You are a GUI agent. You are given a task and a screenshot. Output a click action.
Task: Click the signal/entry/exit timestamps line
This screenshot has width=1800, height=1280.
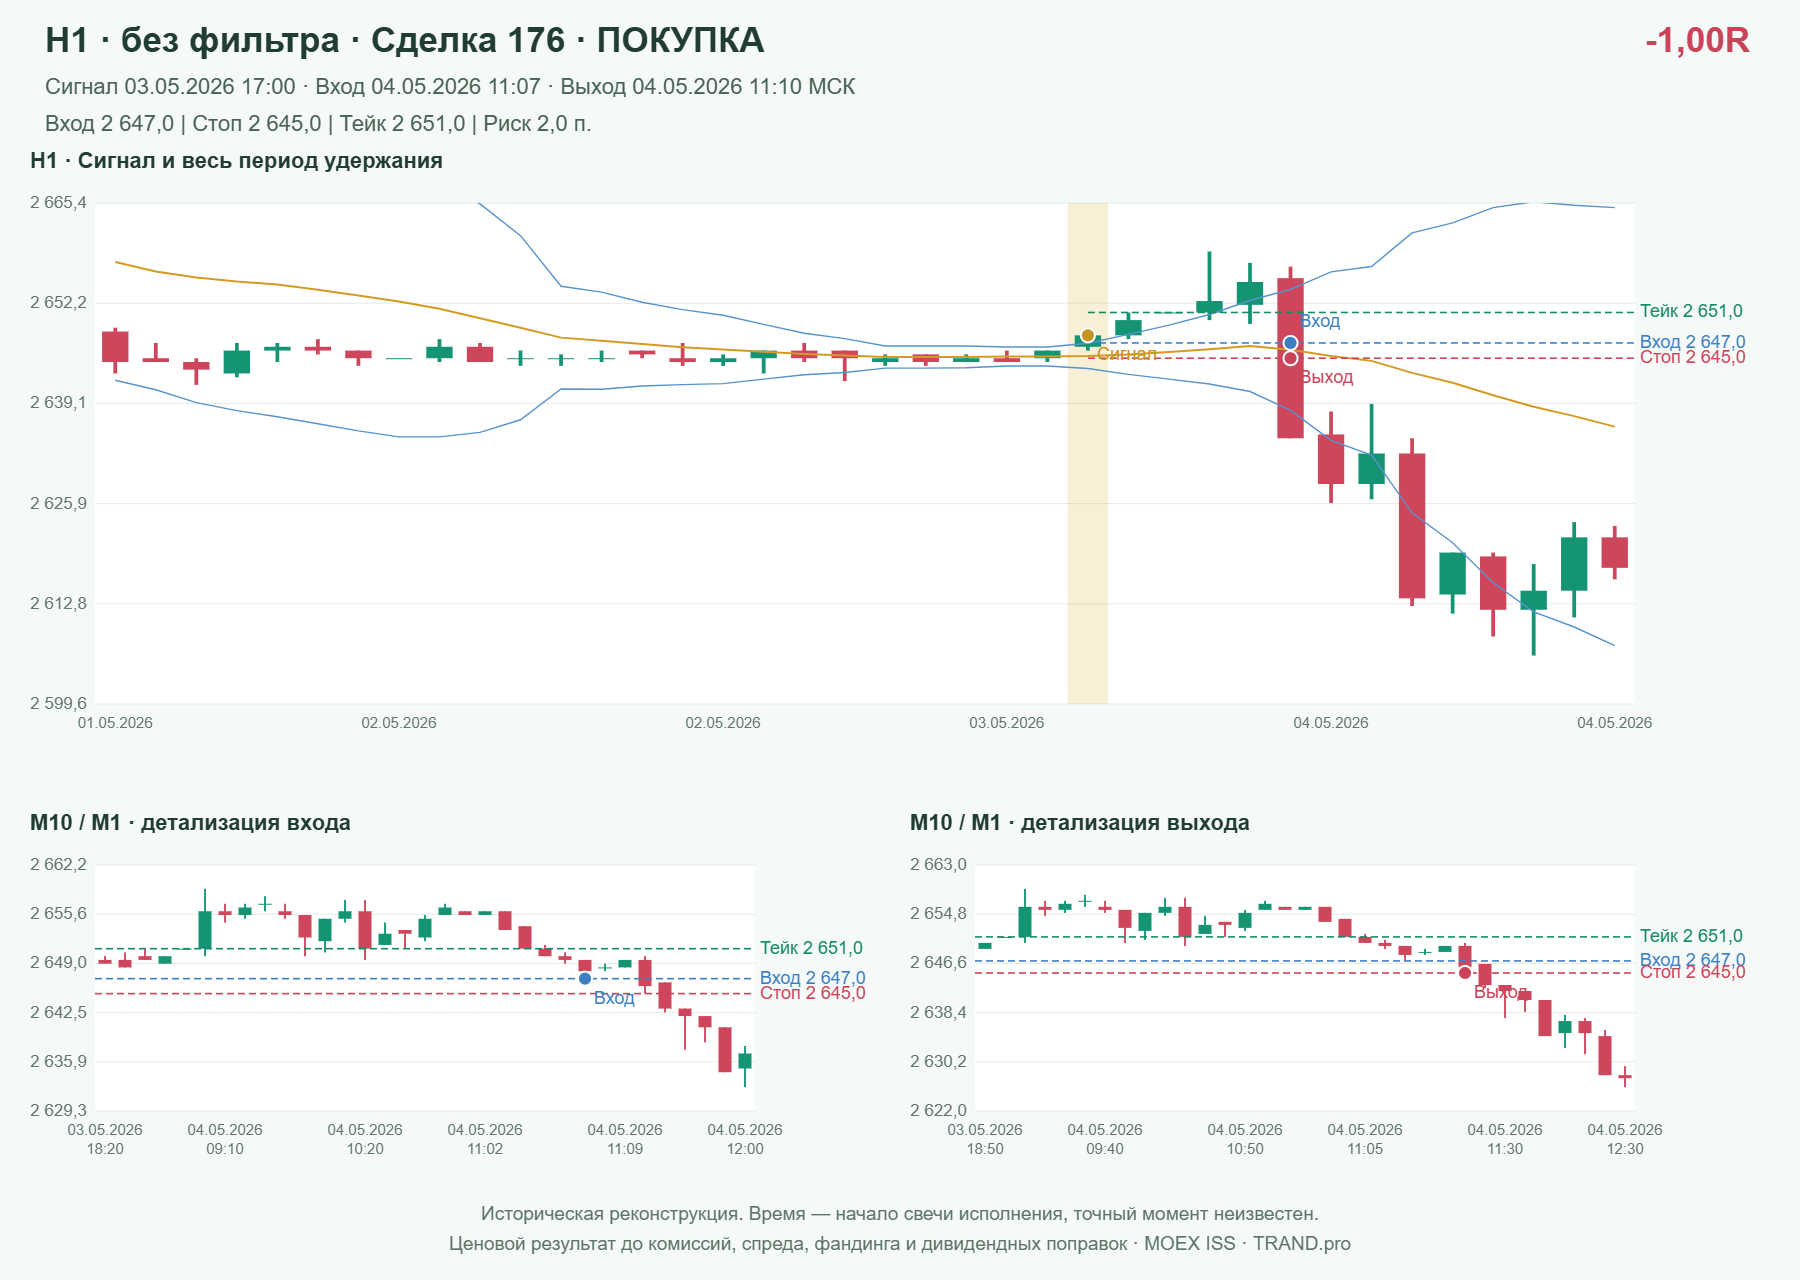[450, 87]
